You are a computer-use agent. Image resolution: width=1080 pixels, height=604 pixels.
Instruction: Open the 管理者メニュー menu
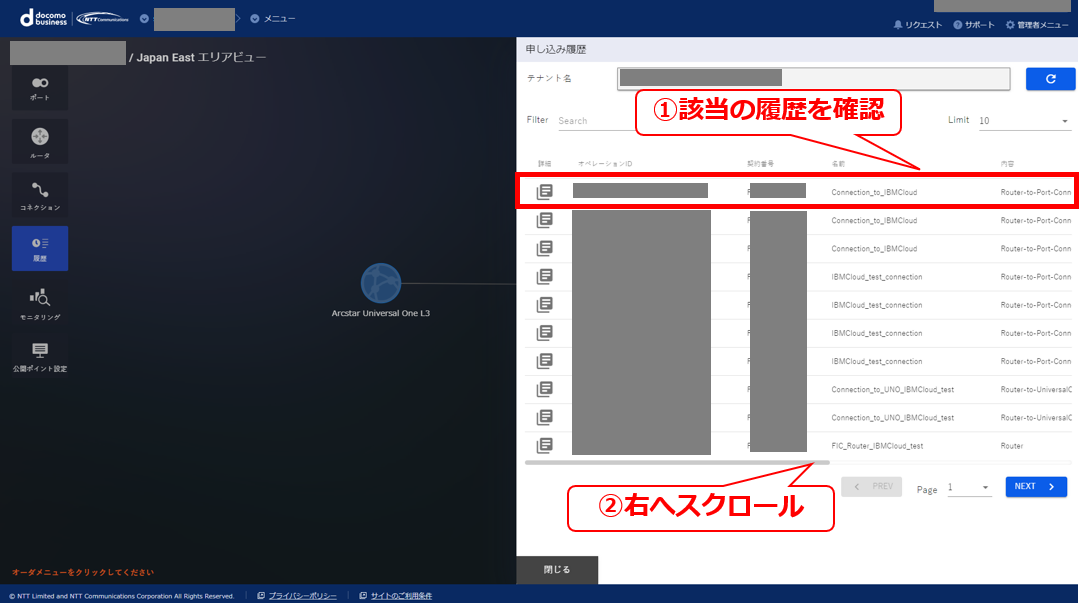coord(1037,25)
